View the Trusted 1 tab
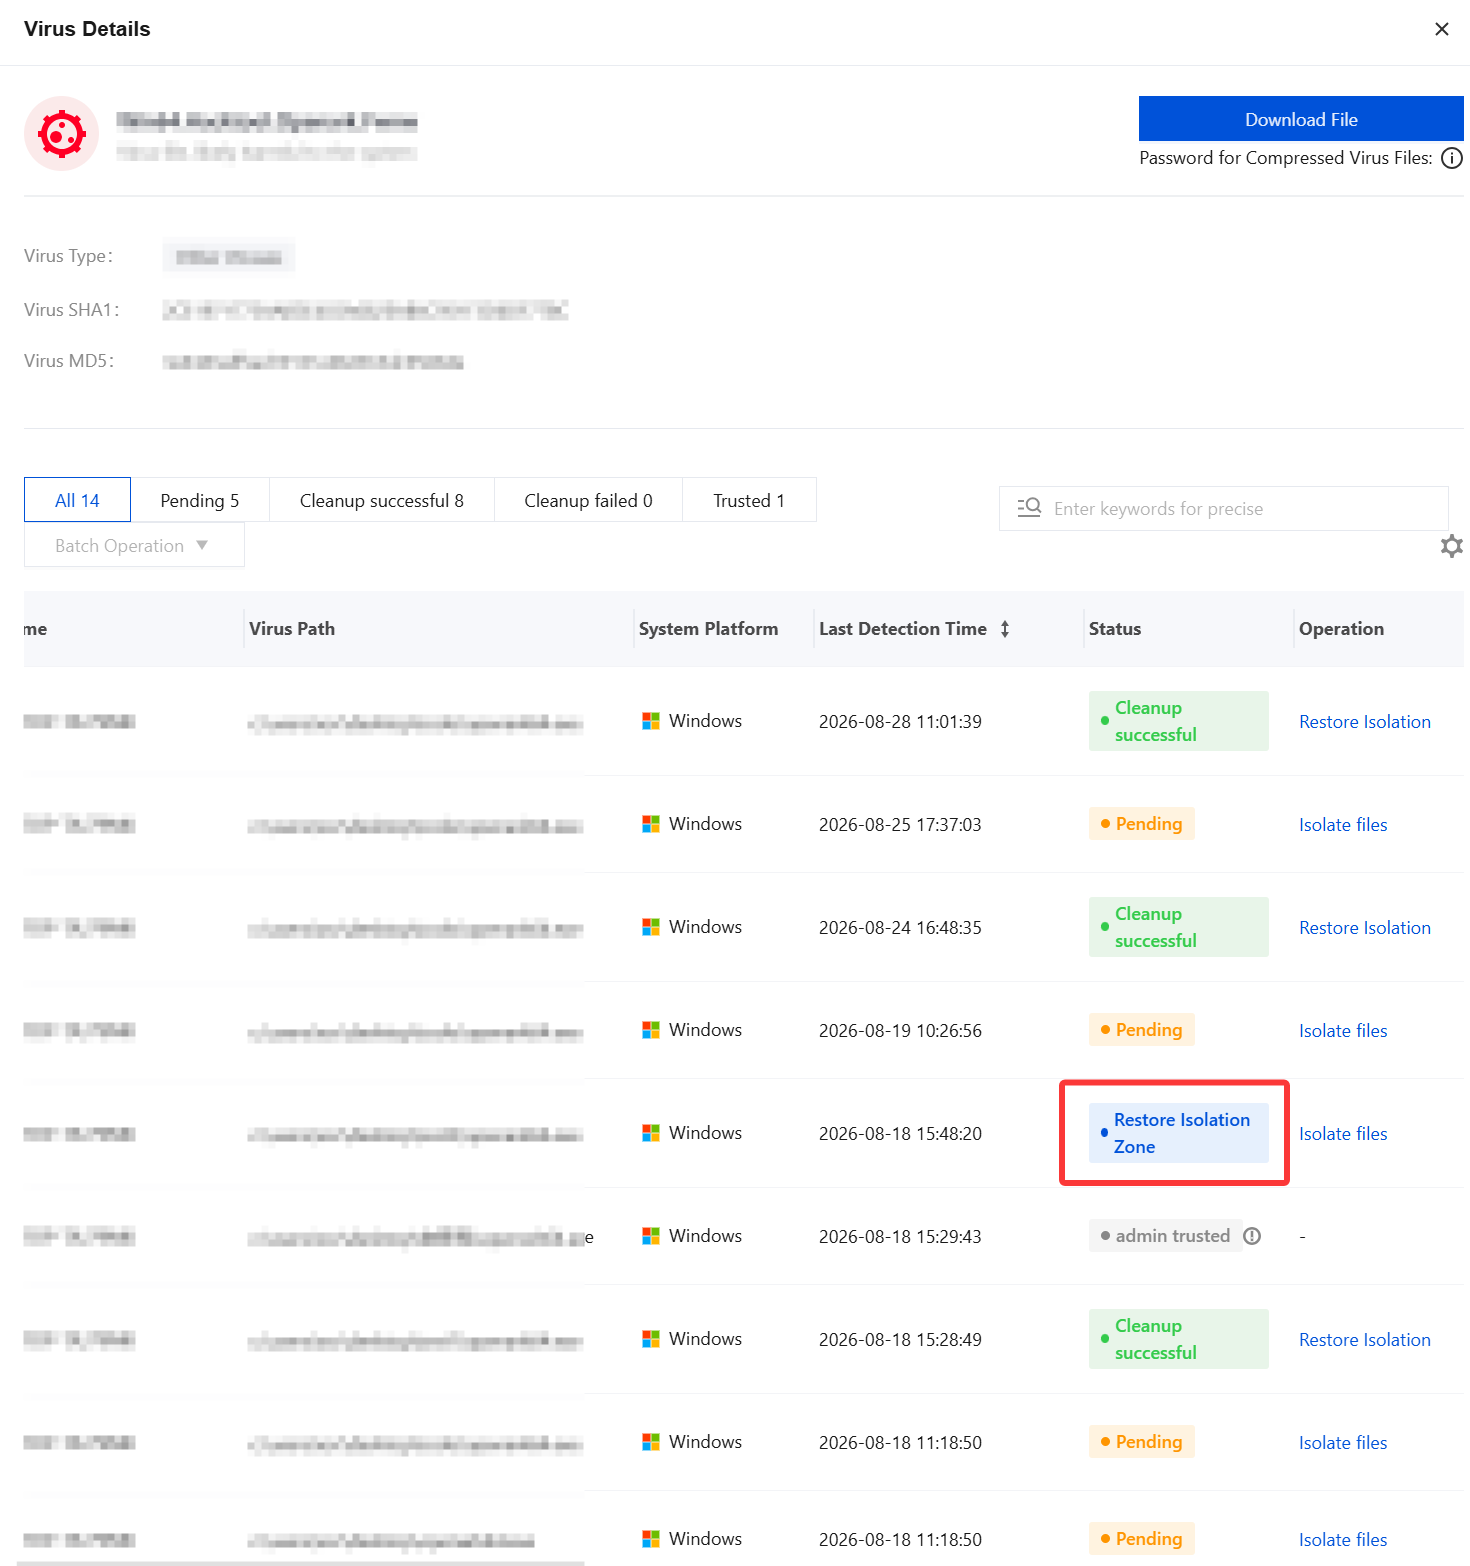Viewport: 1470px width, 1566px height. (x=749, y=500)
